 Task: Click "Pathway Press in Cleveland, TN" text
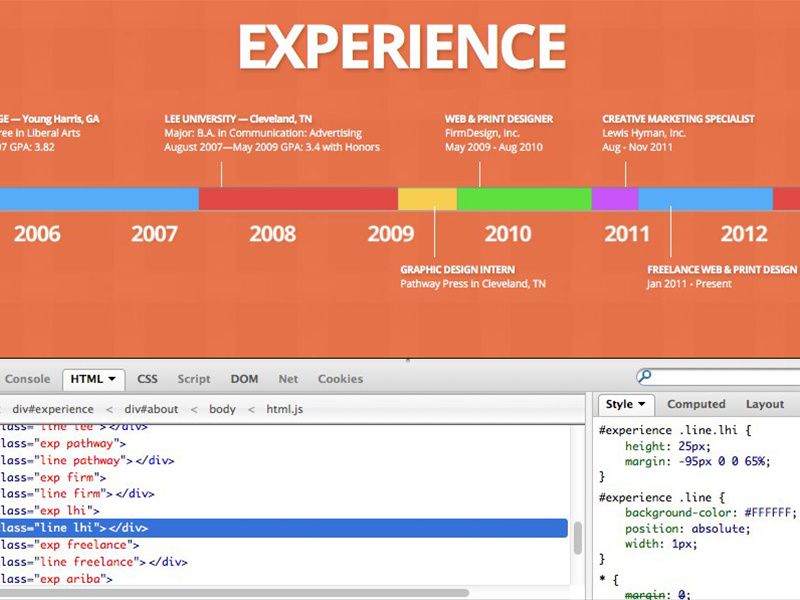(x=473, y=284)
